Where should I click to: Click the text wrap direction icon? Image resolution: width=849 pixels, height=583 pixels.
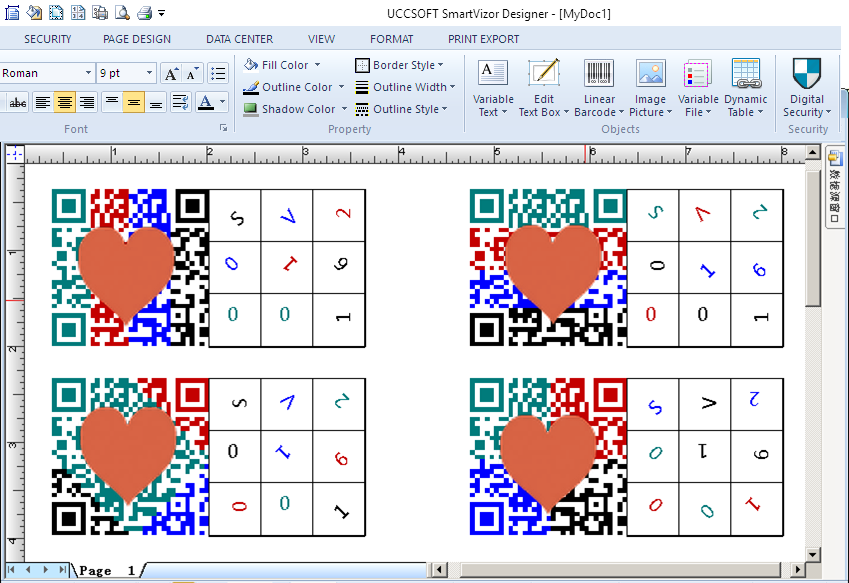coord(181,102)
